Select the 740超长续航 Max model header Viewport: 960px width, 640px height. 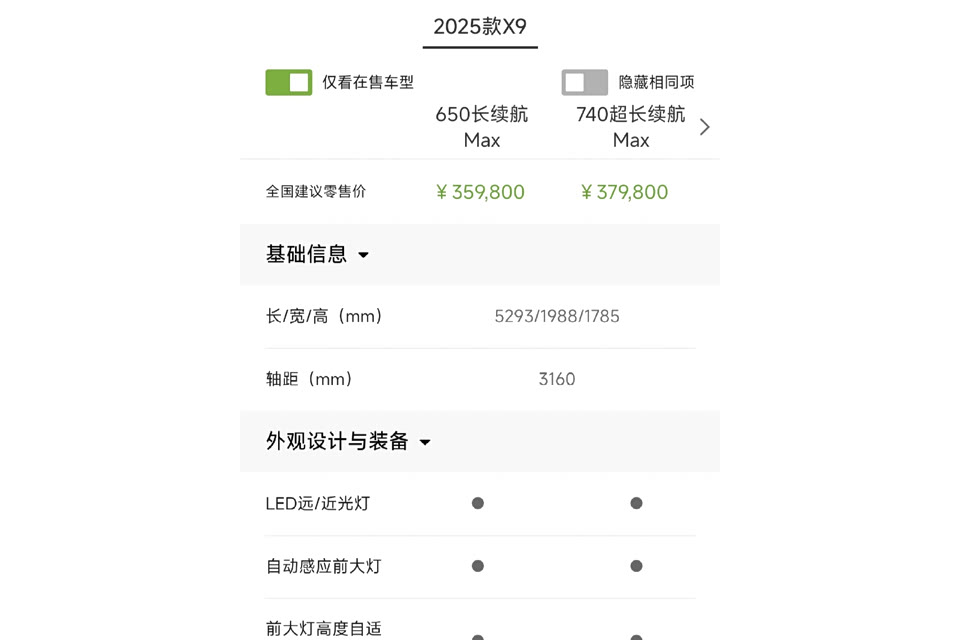(631, 127)
